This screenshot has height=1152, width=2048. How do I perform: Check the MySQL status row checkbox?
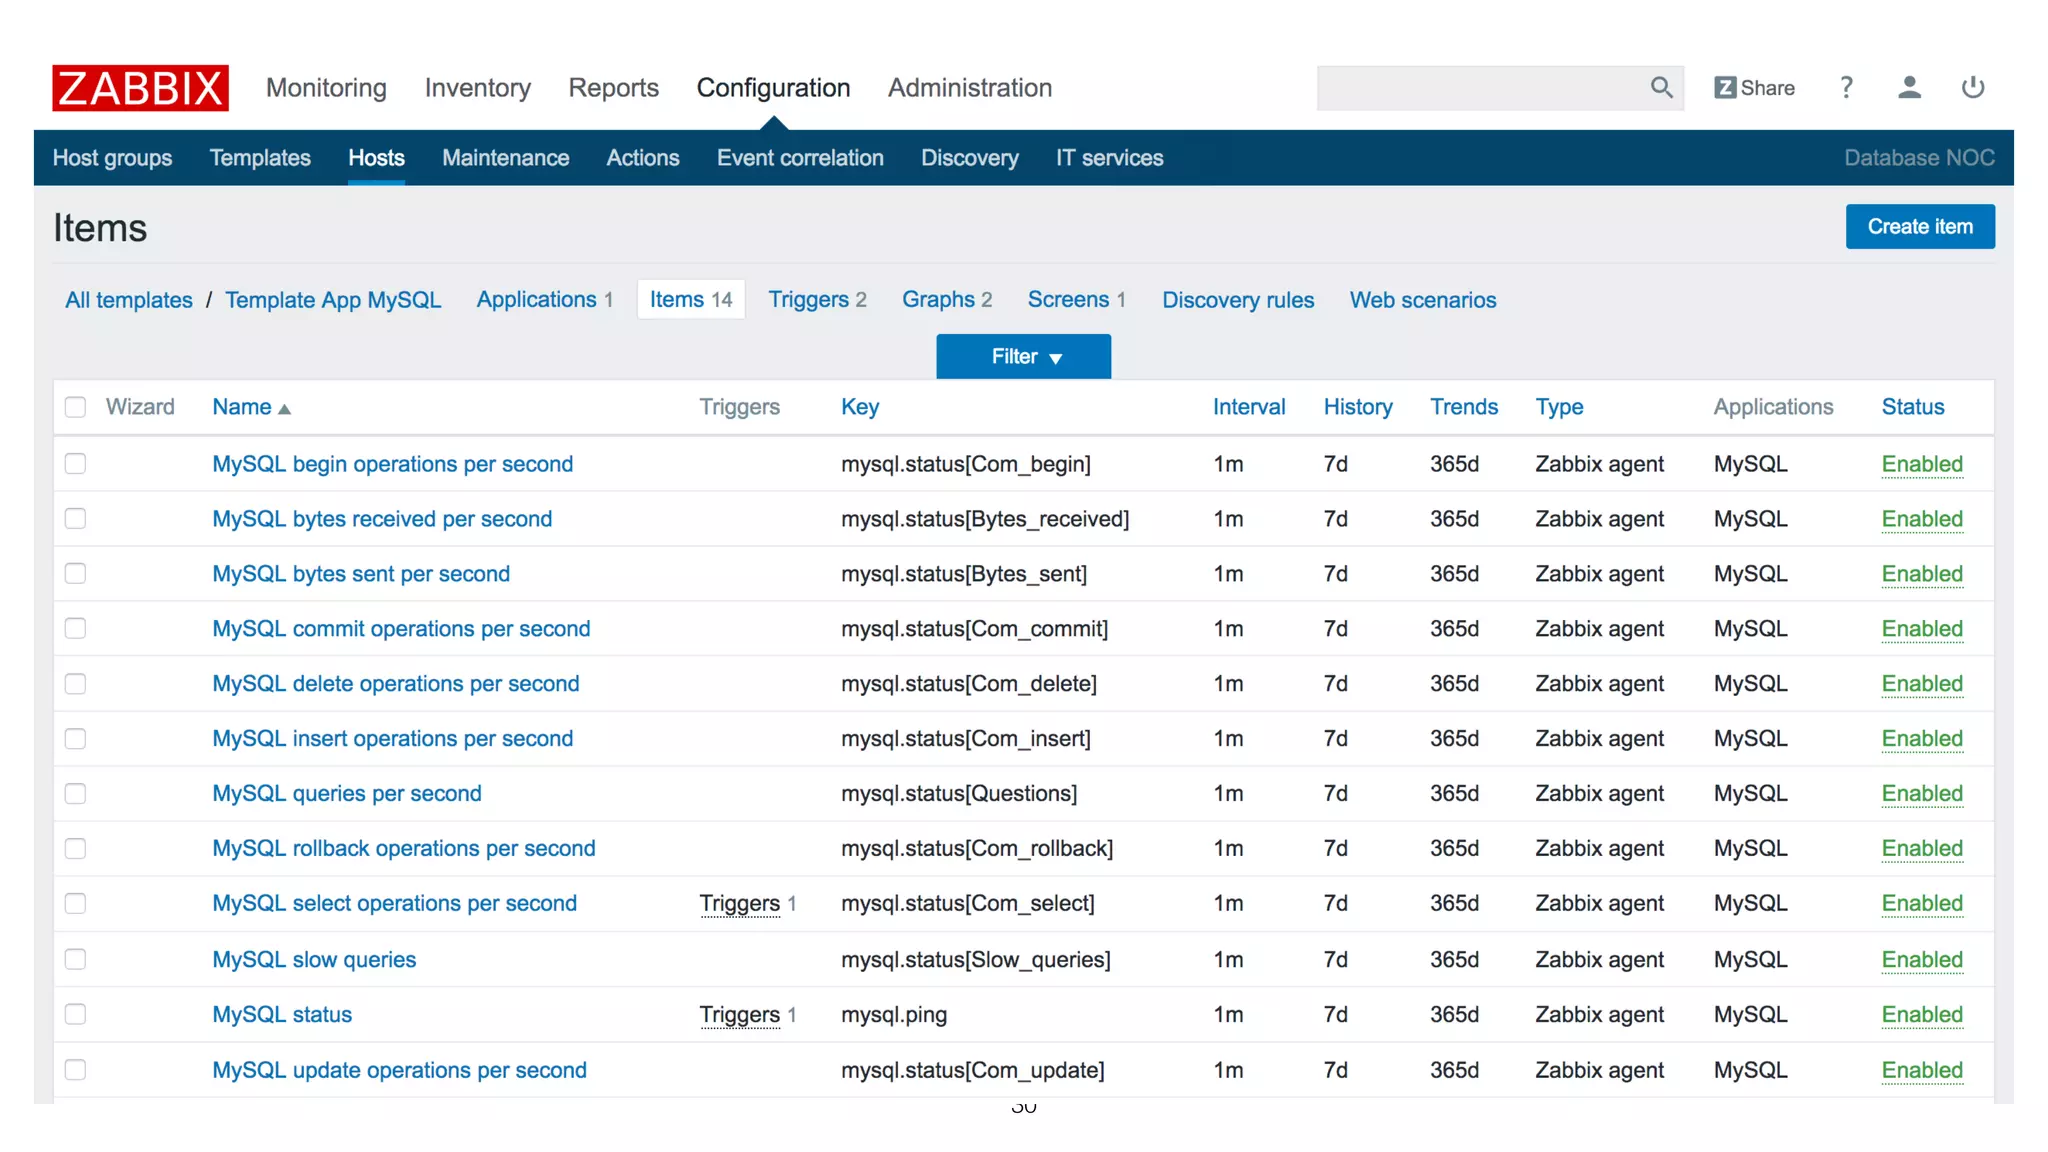76,1014
